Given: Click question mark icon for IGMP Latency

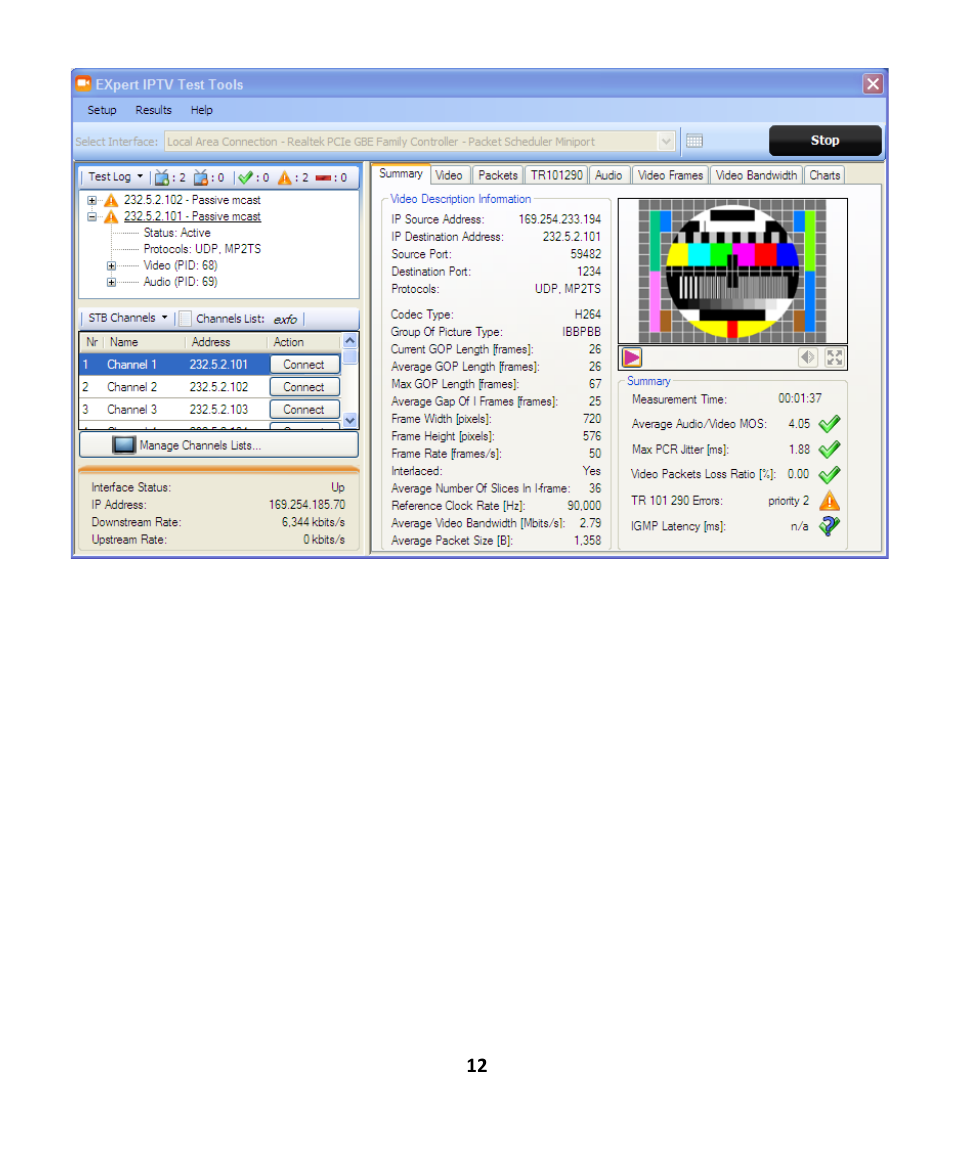Looking at the screenshot, I should [x=829, y=526].
